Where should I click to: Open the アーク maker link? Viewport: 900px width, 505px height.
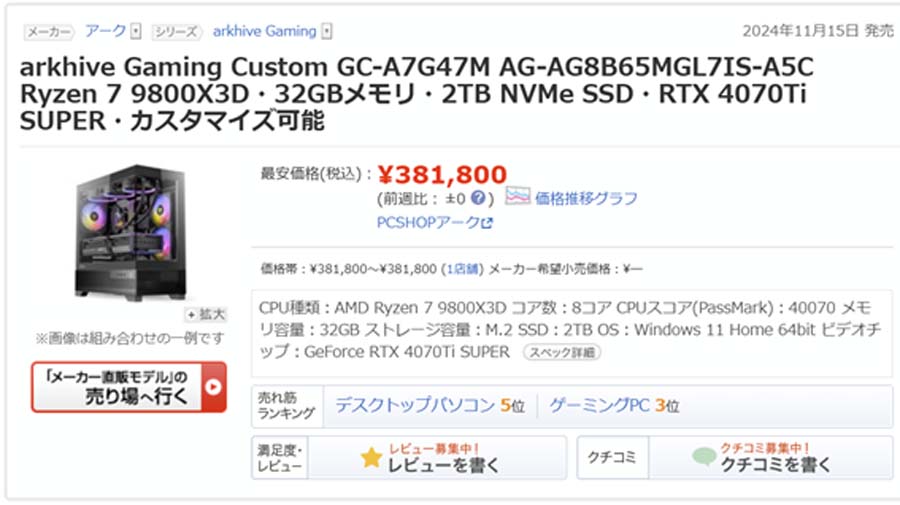[x=106, y=31]
